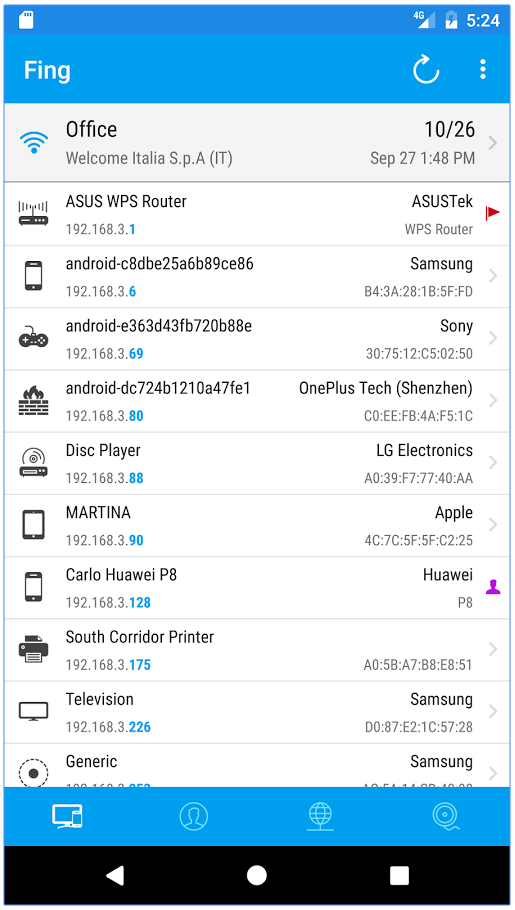Open the Internet globe bottom tab
Viewport: 515px width, 910px height.
tap(320, 816)
